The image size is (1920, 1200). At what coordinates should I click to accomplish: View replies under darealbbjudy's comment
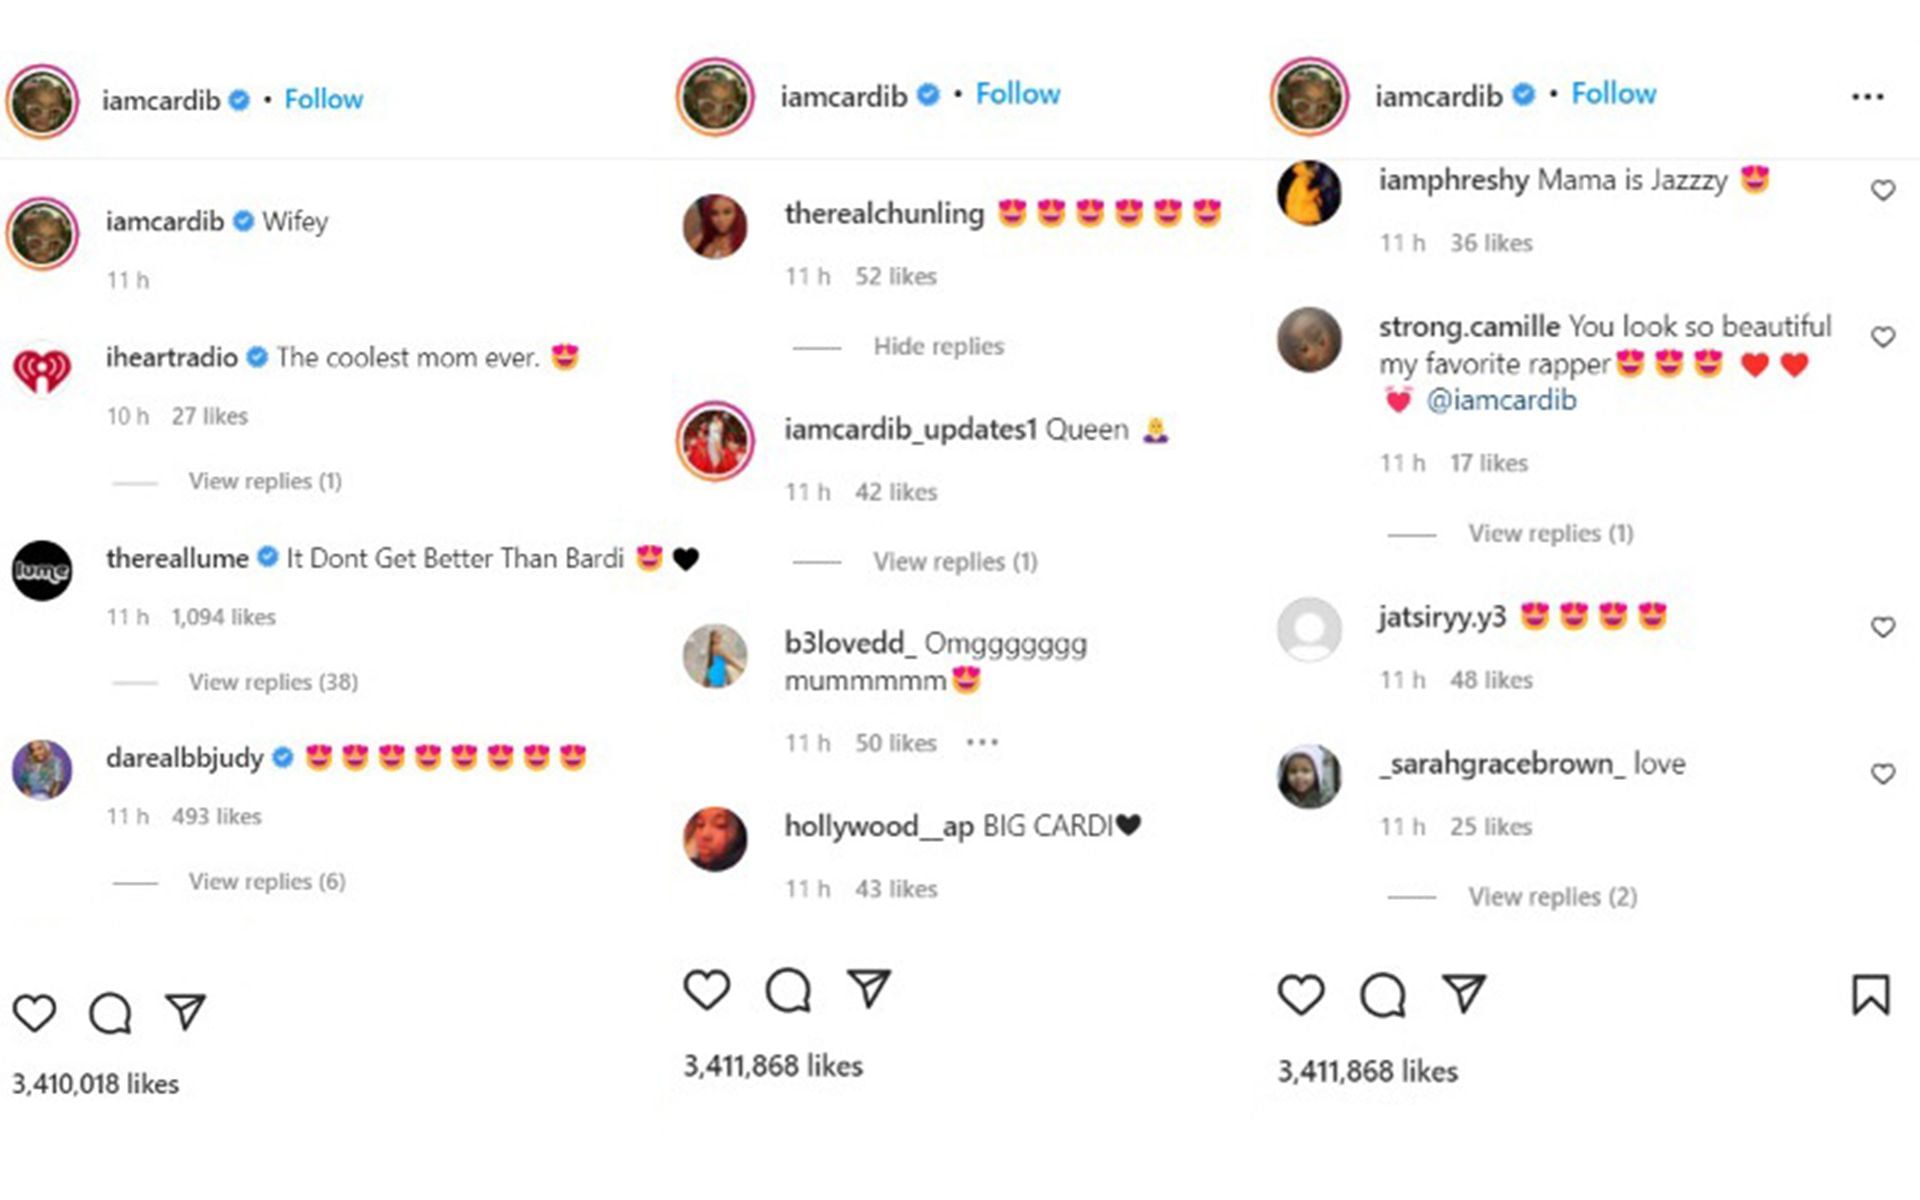pos(267,881)
